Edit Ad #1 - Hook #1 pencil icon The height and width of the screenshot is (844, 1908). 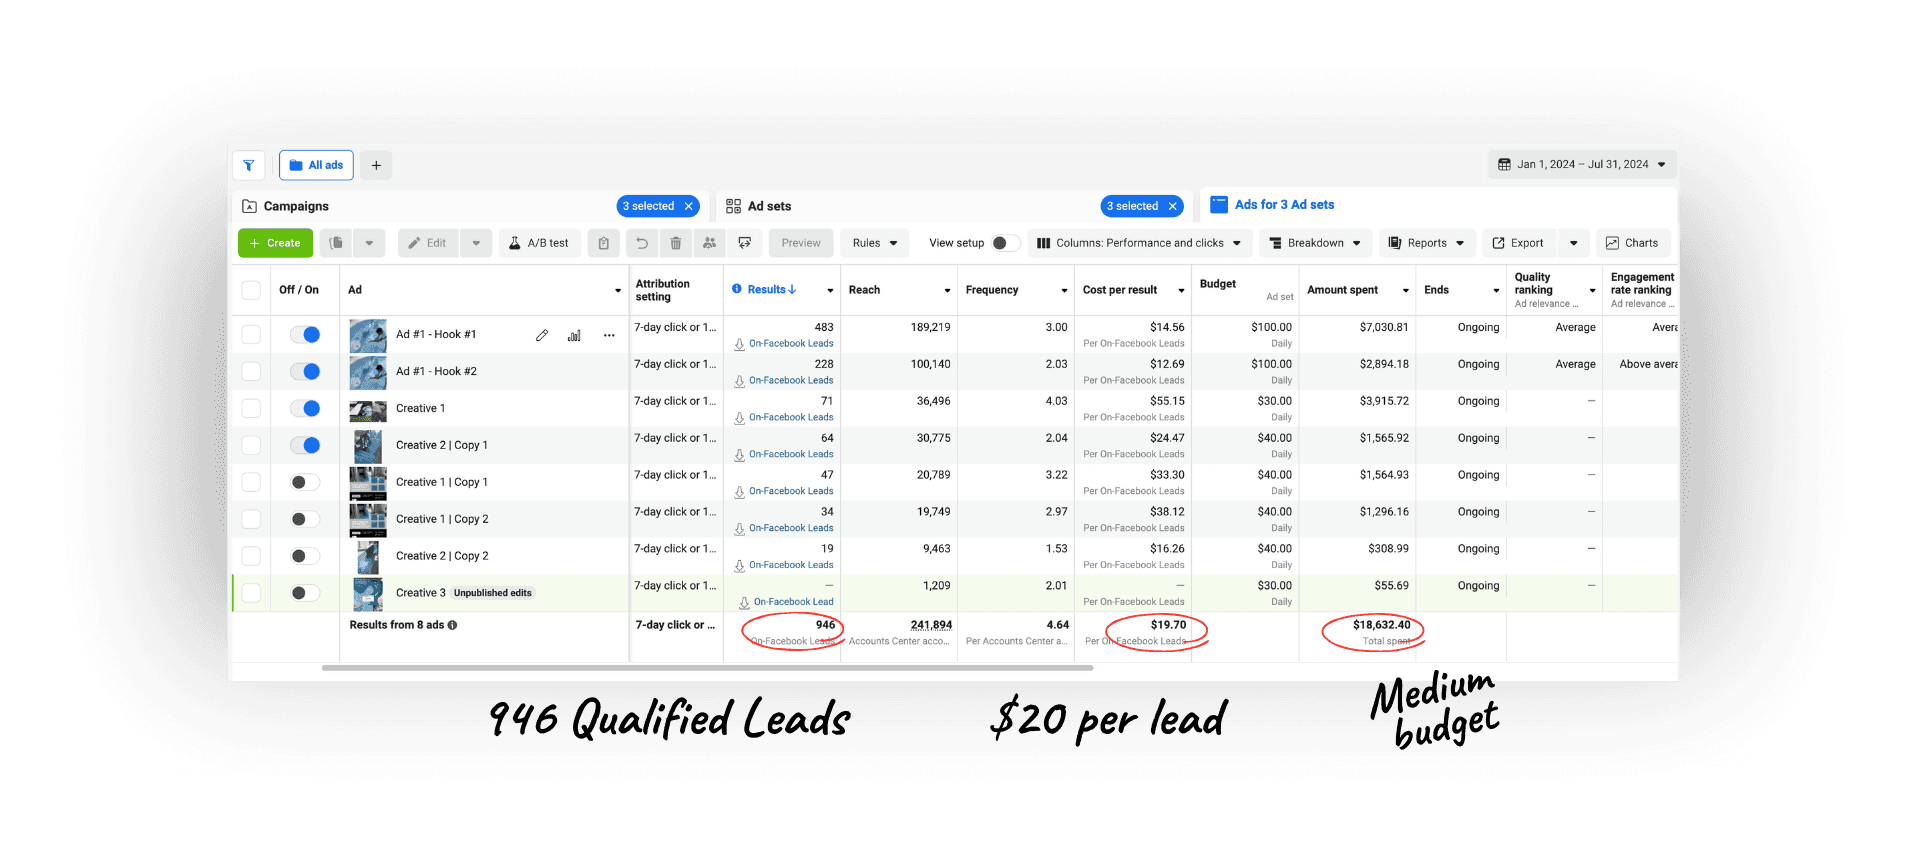pos(542,335)
